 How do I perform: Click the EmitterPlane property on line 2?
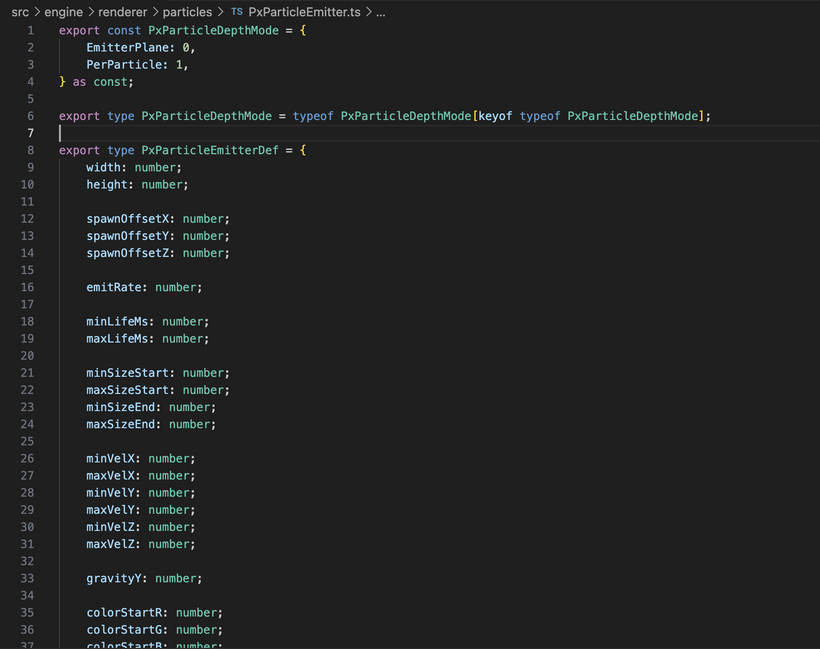pyautogui.click(x=127, y=48)
